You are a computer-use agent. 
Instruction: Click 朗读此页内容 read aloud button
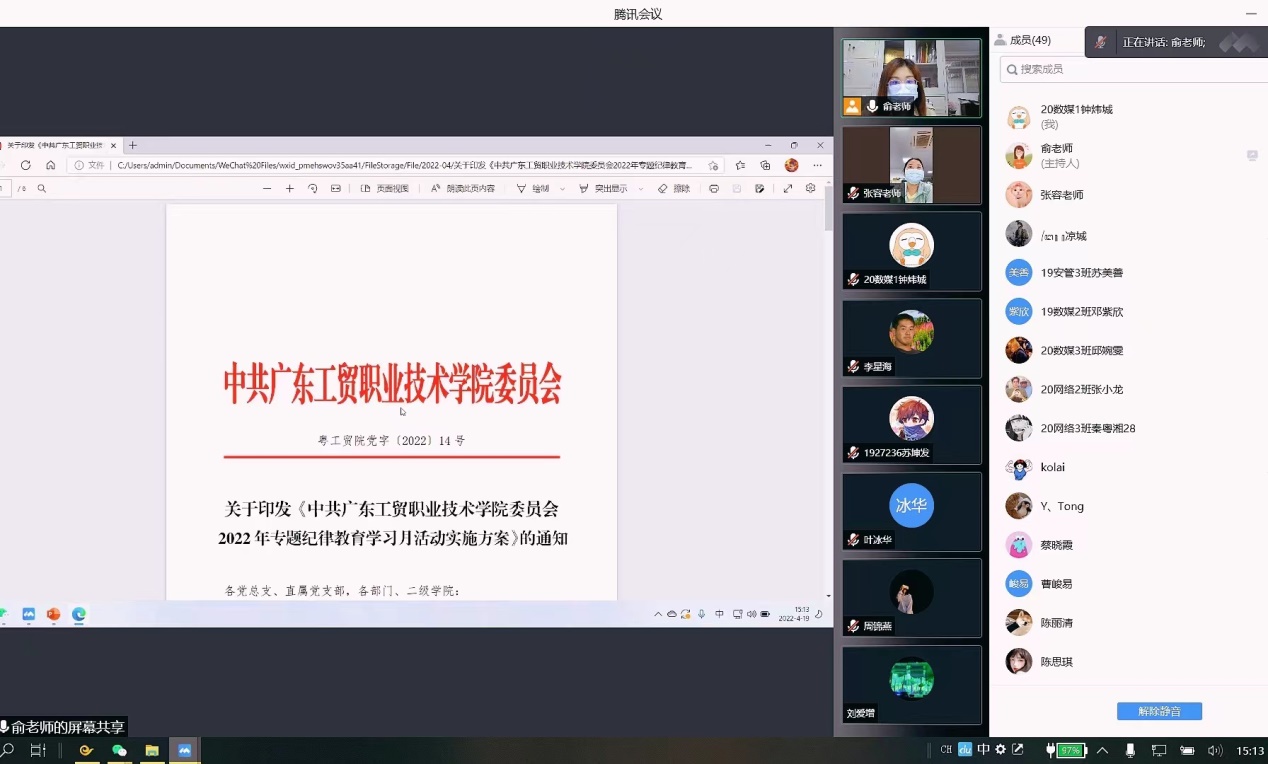(463, 188)
